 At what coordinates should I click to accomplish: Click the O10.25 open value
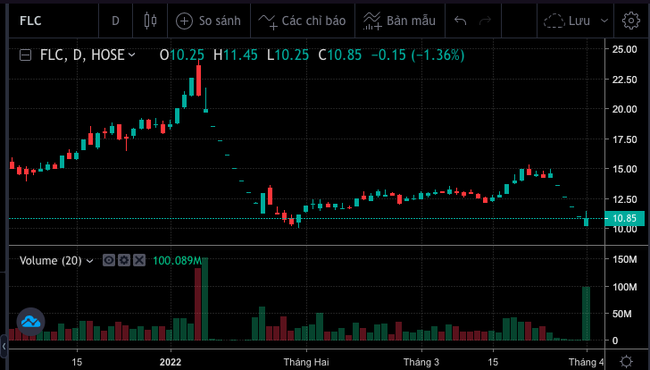tap(182, 55)
